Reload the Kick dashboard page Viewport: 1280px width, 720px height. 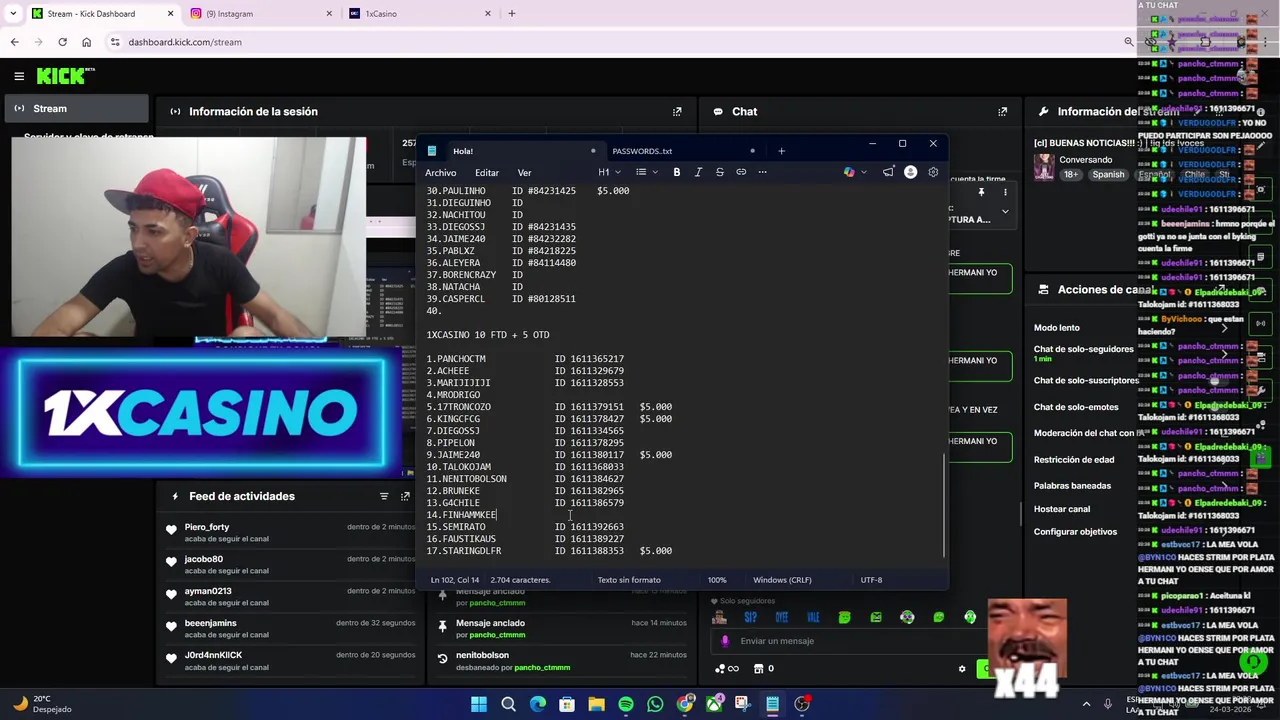coord(62,42)
